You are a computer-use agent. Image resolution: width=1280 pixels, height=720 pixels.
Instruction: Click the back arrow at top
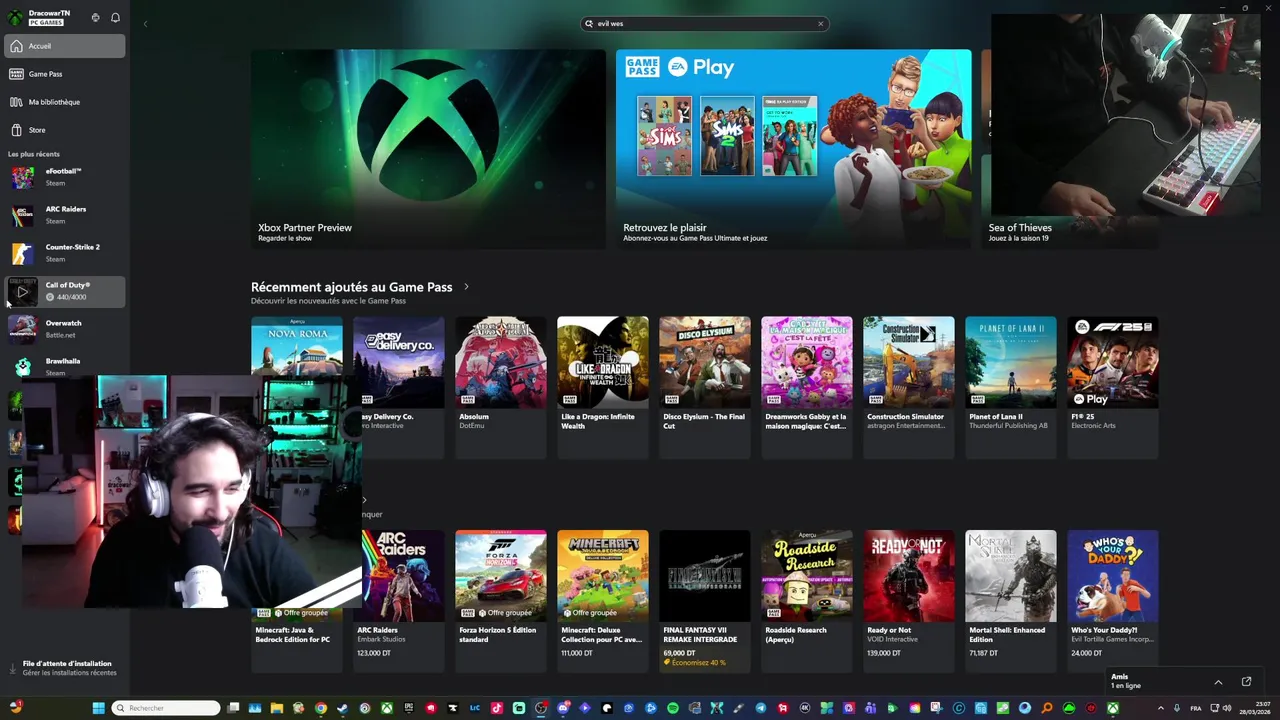coord(145,23)
